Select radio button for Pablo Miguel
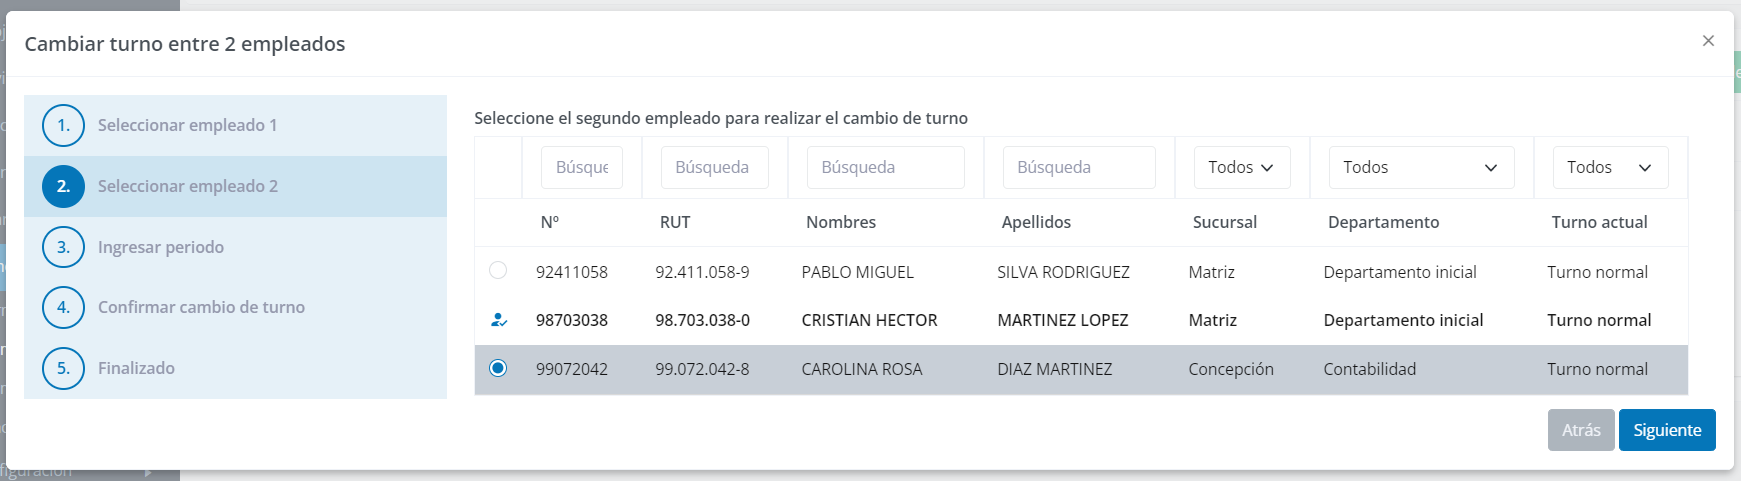 click(498, 270)
